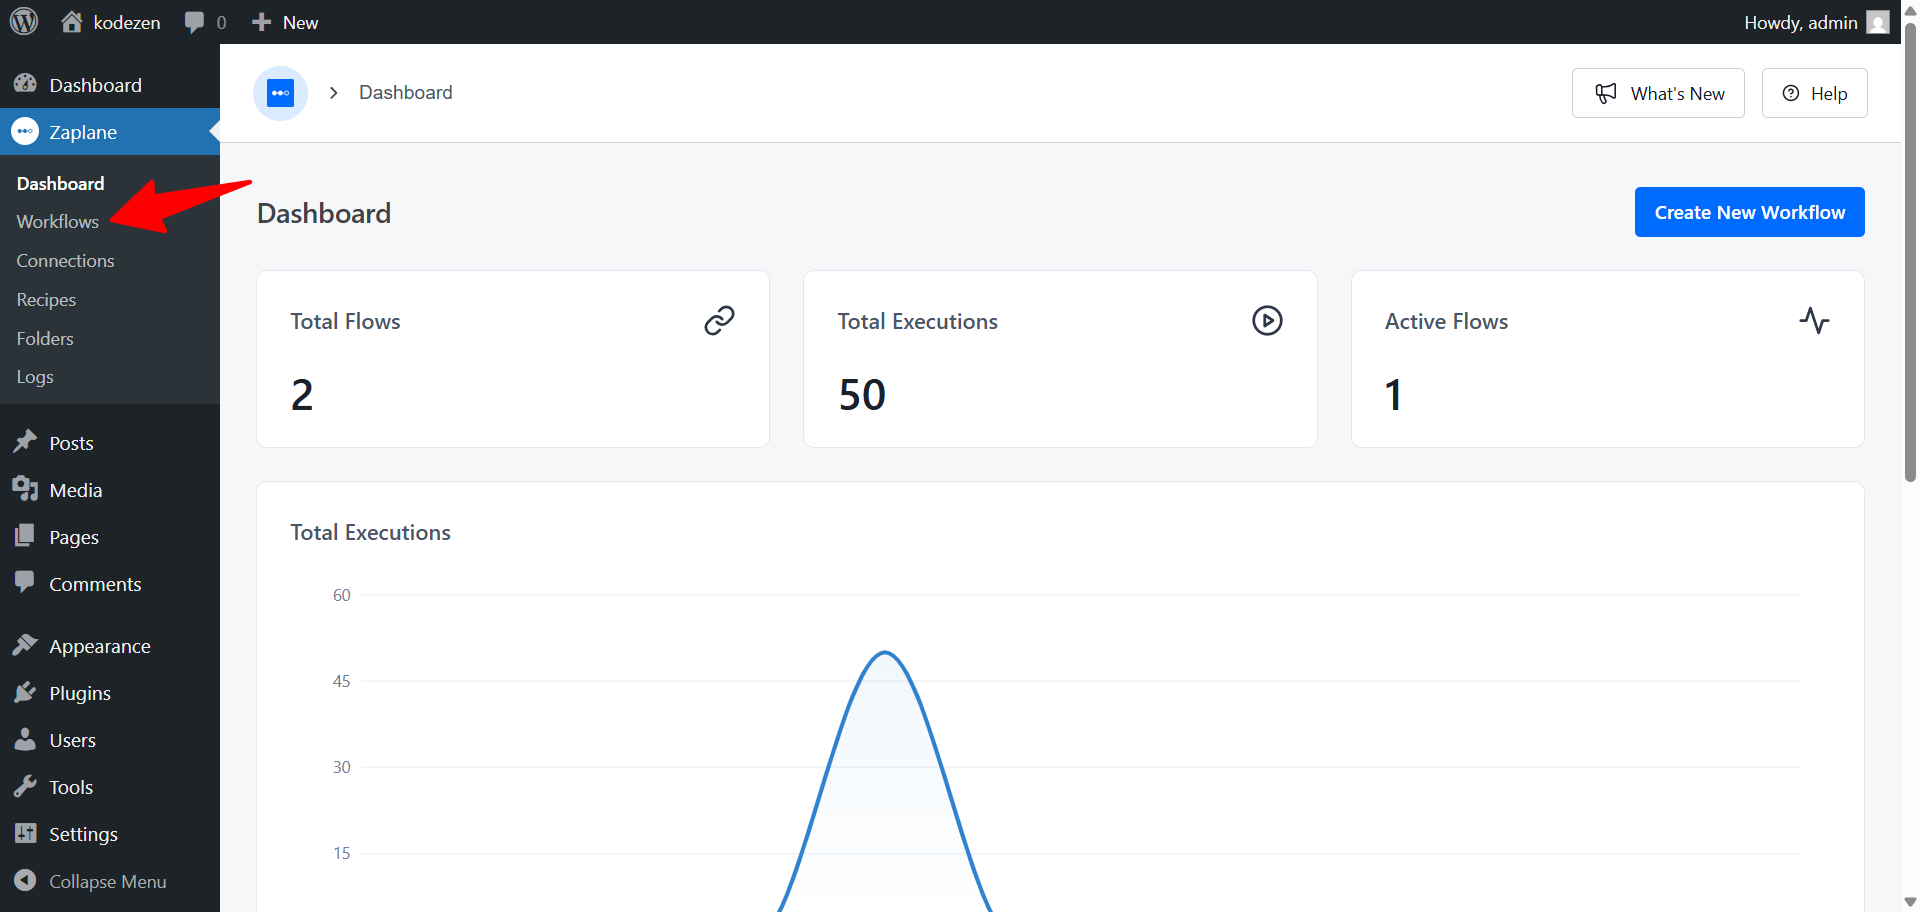Open the Appearance menu
Screen dimensions: 1920x912
pos(110,646)
